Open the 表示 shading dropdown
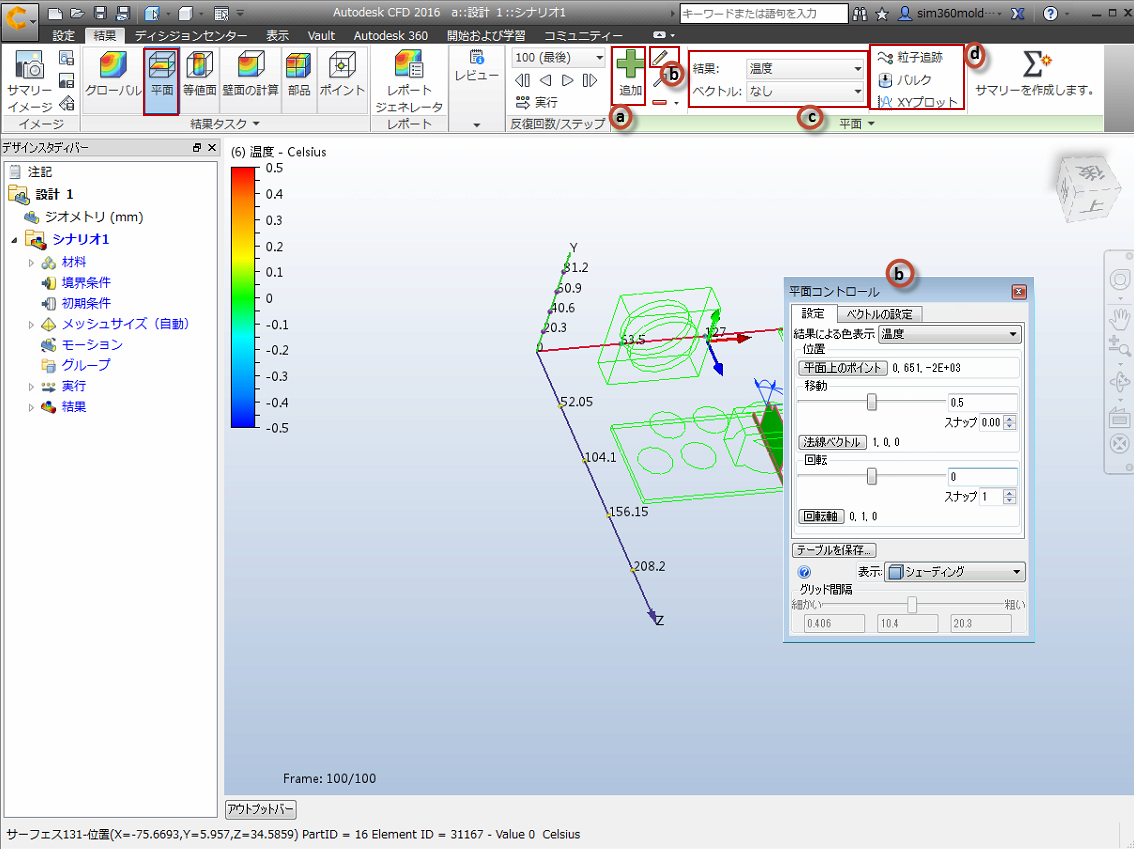Image resolution: width=1135 pixels, height=849 pixels. point(955,572)
